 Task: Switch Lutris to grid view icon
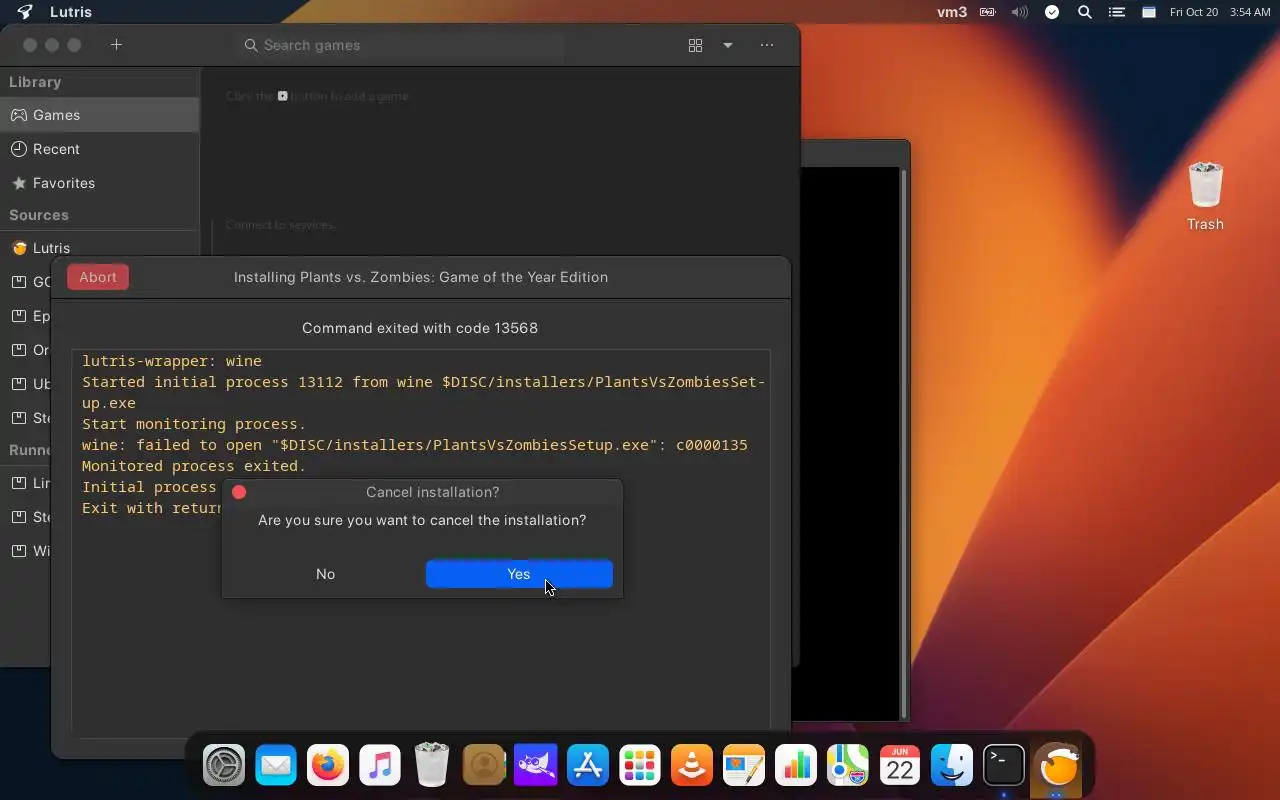pyautogui.click(x=695, y=45)
